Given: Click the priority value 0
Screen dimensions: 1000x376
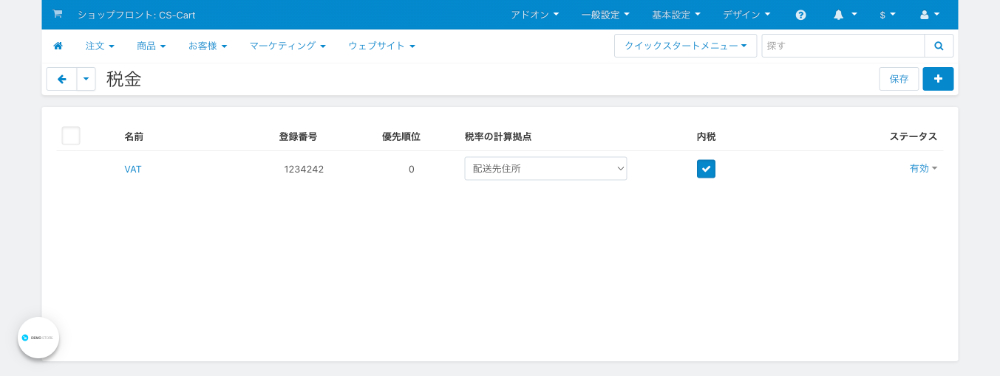Looking at the screenshot, I should [x=411, y=169].
